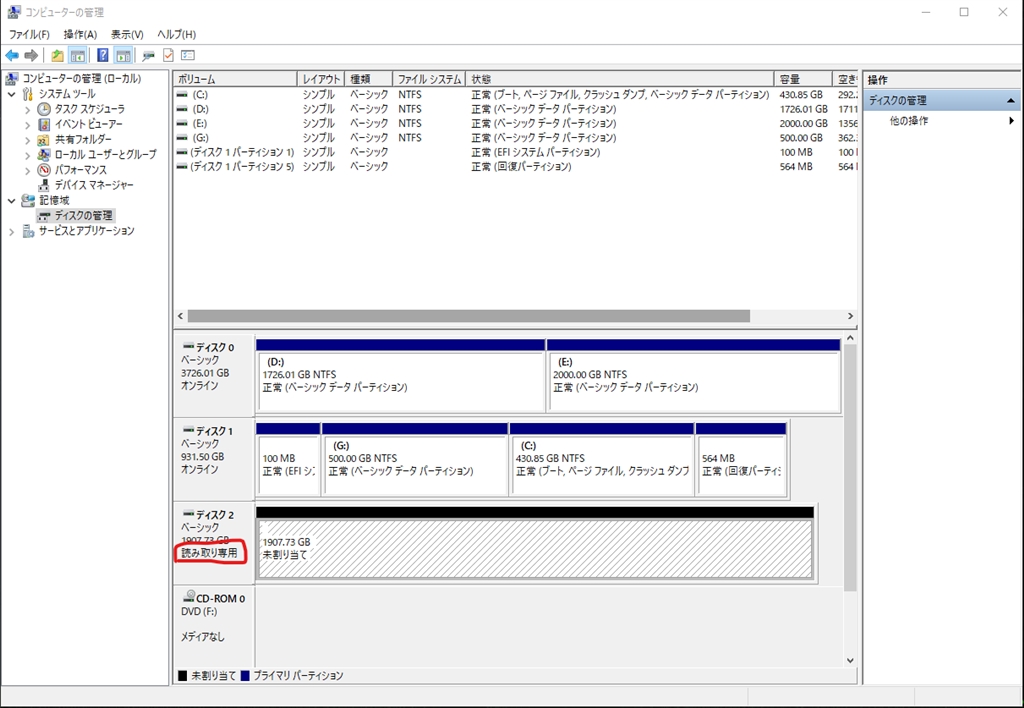Screen dimensions: 1024x708
Task: Expand the パフォーマンス node
Action: (27, 170)
